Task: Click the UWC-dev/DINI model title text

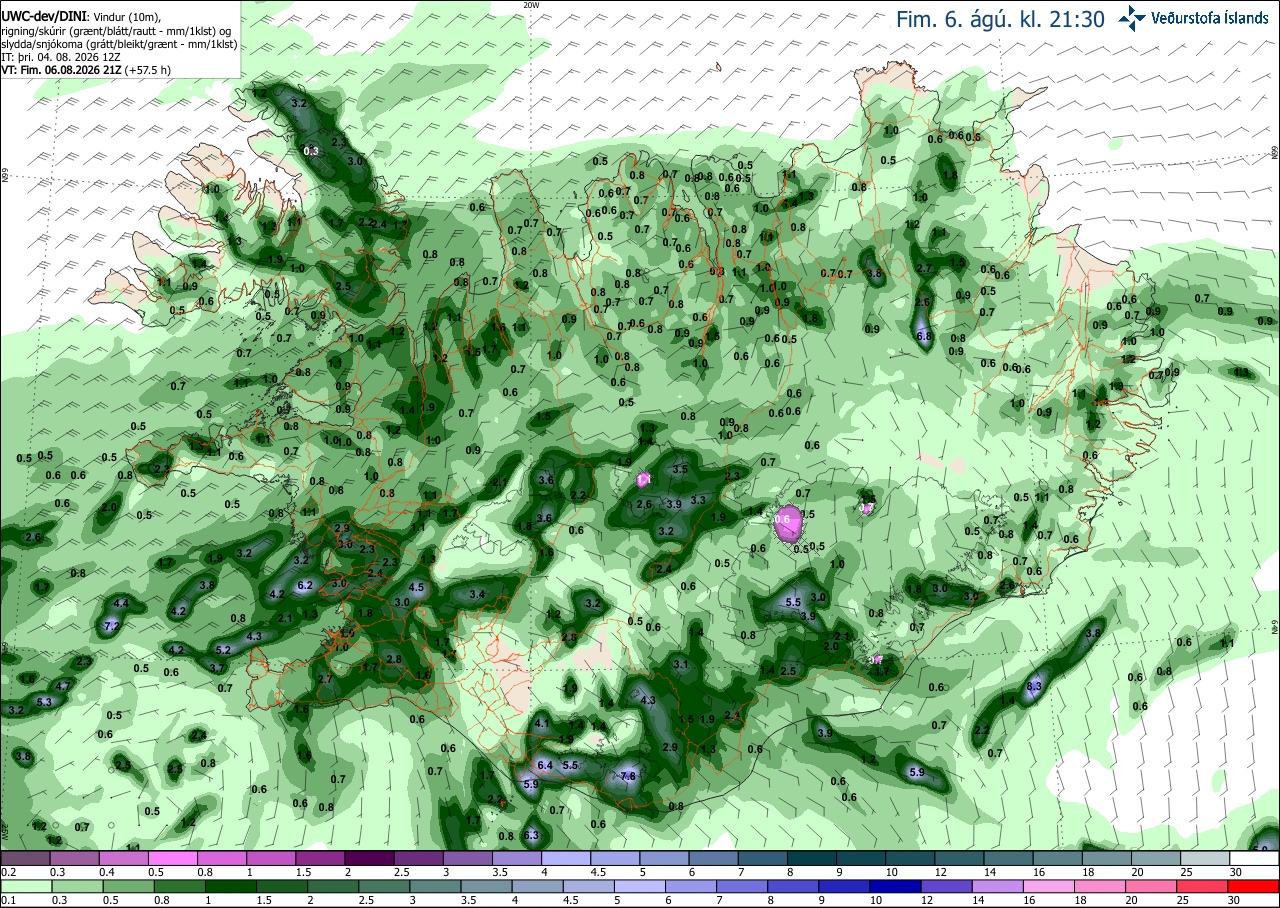Action: (44, 17)
